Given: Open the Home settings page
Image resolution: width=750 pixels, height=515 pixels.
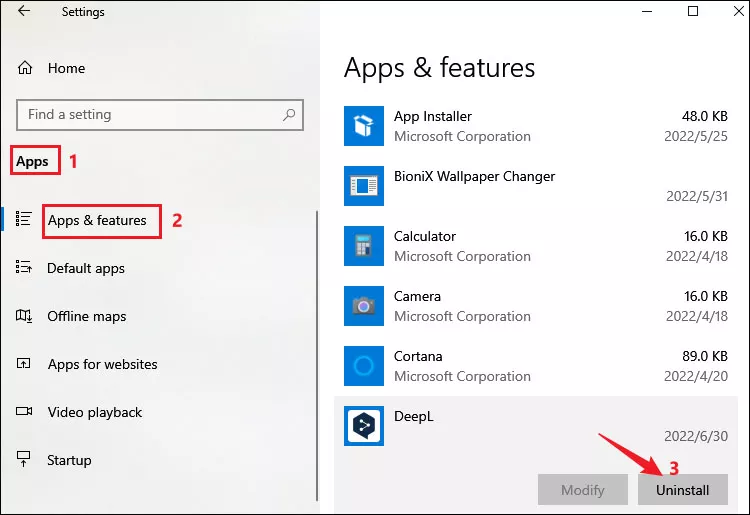Looking at the screenshot, I should [x=66, y=68].
